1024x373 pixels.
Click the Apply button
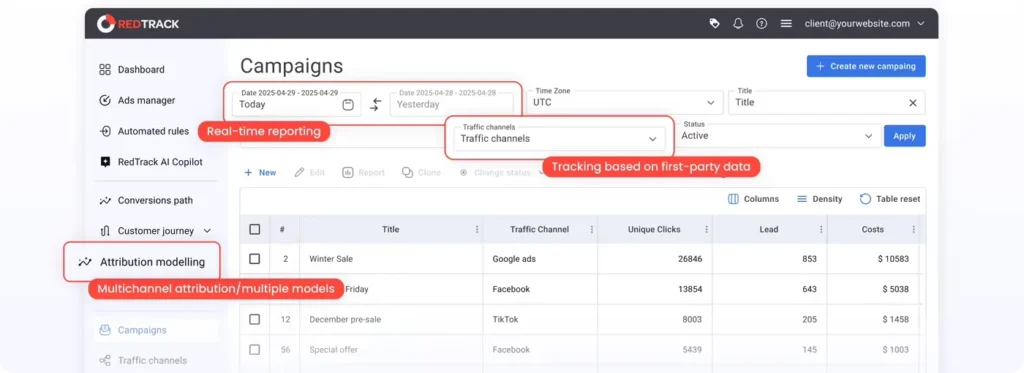pyautogui.click(x=904, y=136)
